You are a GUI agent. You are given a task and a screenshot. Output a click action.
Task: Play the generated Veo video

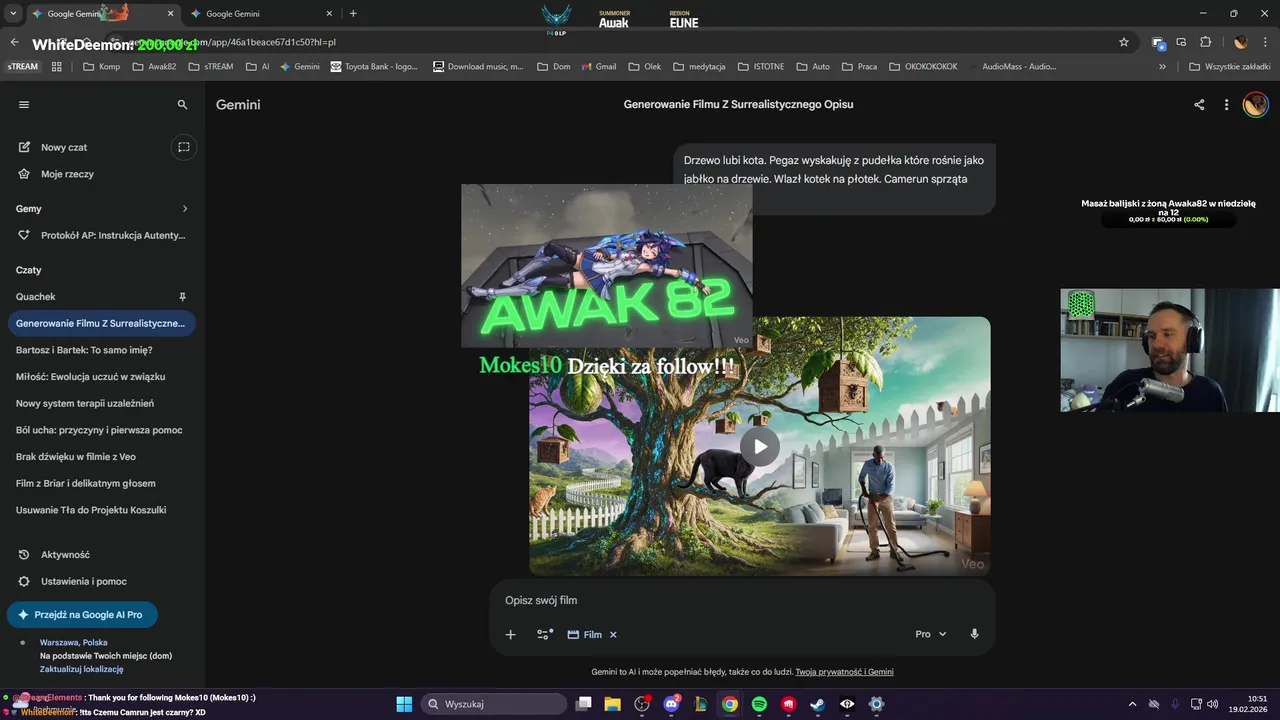coord(760,447)
